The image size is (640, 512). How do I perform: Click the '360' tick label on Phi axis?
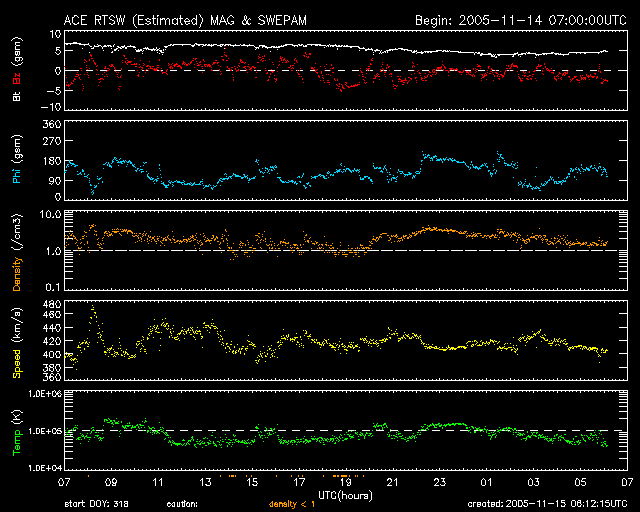(52, 124)
